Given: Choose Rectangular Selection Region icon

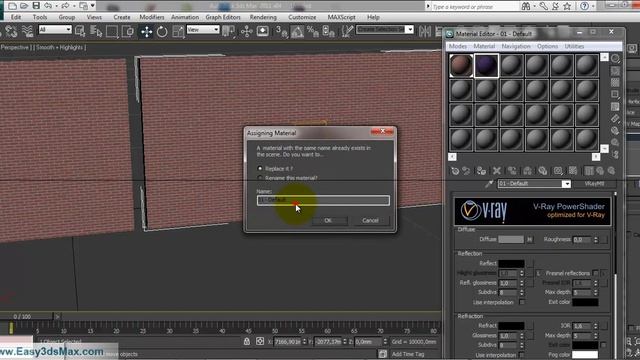Looking at the screenshot, I should click(x=111, y=31).
